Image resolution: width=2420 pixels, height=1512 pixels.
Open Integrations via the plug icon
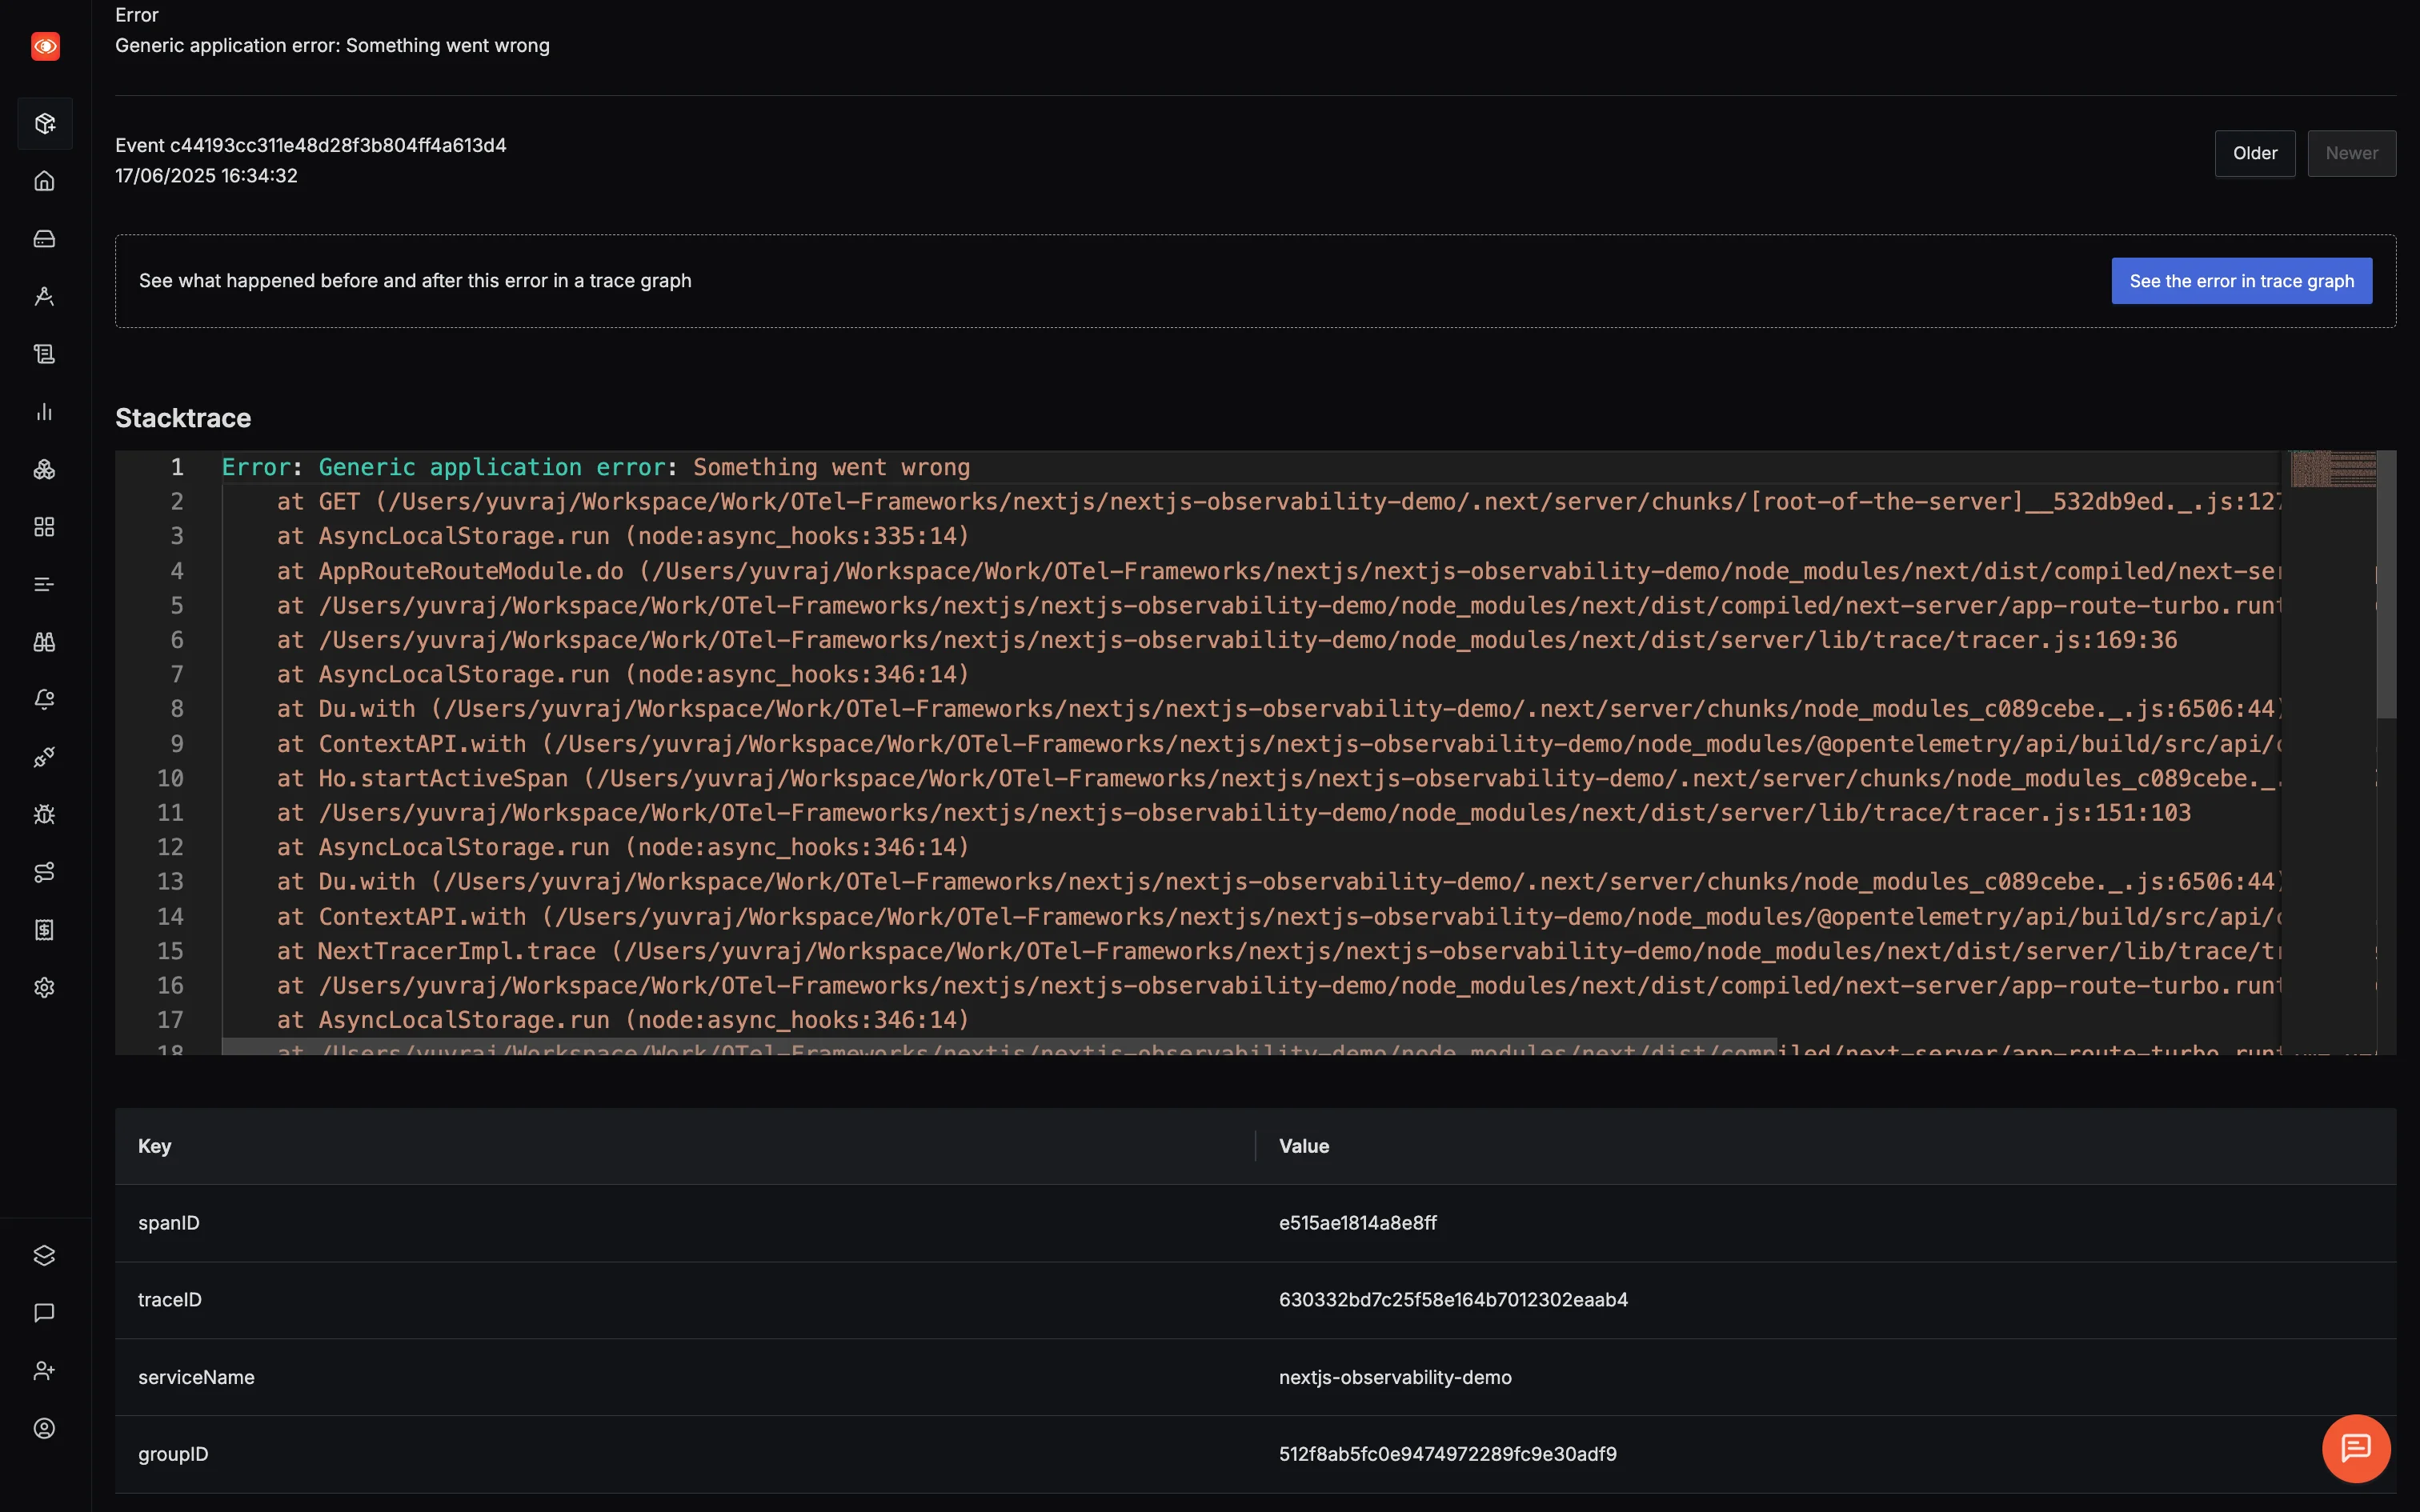click(x=45, y=757)
